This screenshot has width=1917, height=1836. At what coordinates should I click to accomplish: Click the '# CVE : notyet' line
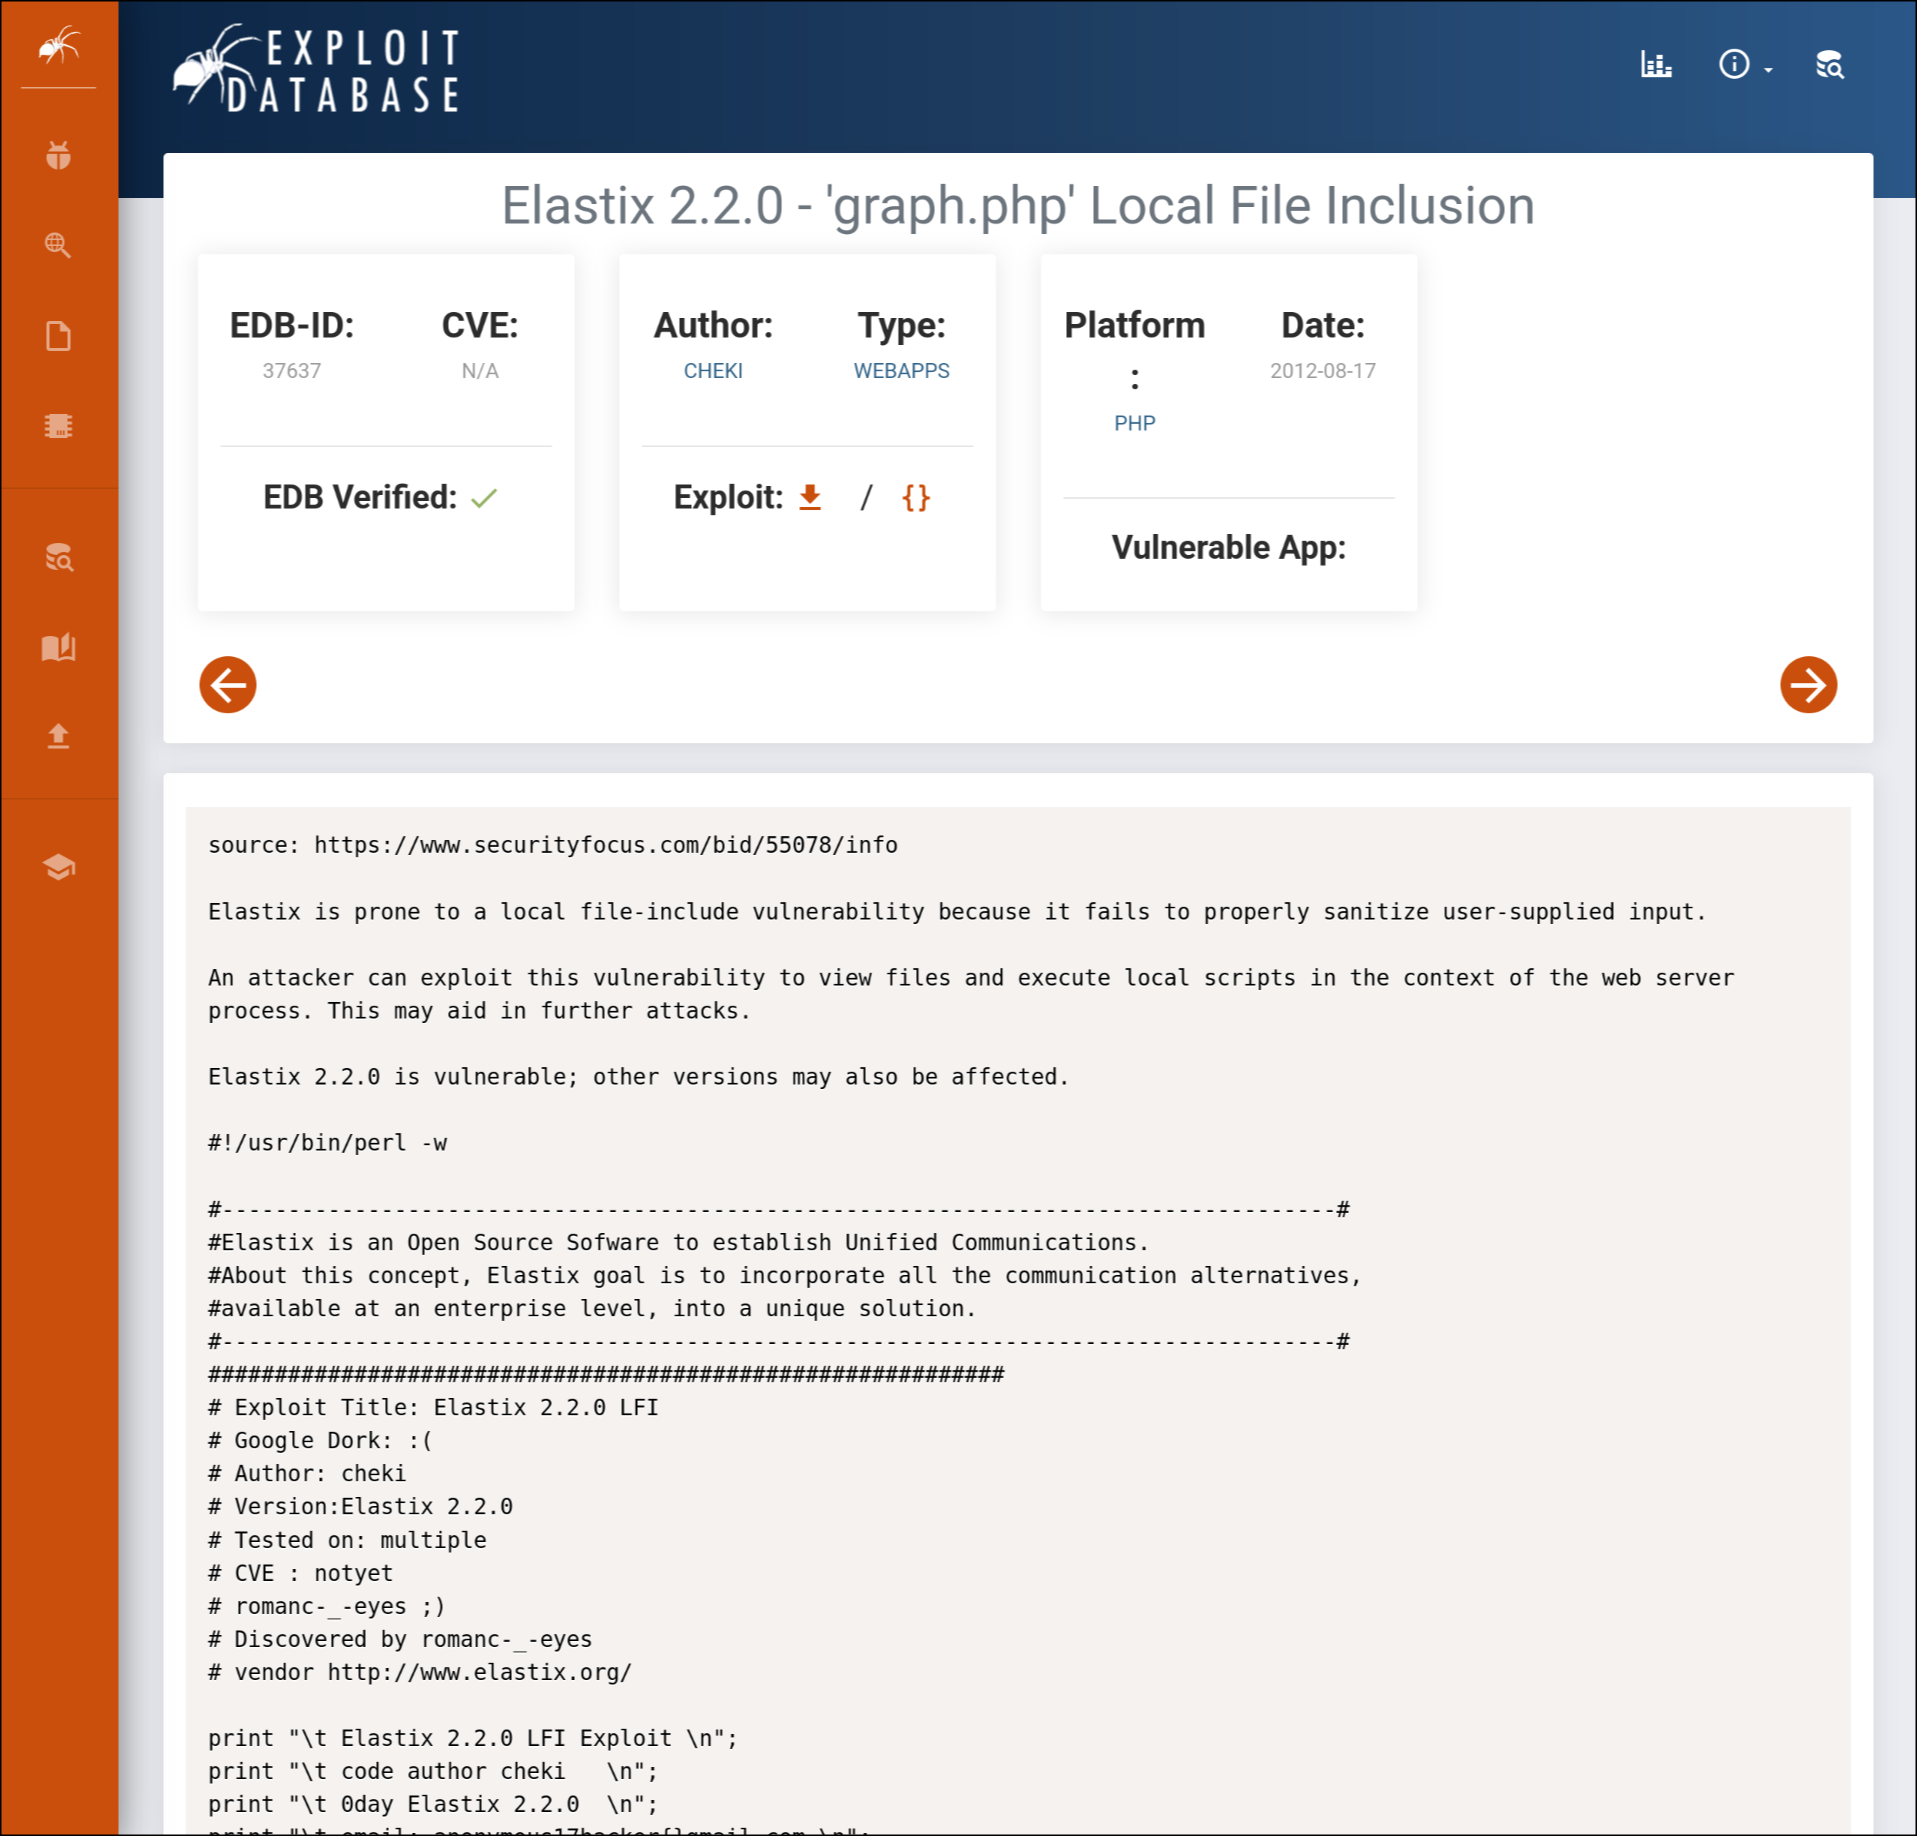300,1574
